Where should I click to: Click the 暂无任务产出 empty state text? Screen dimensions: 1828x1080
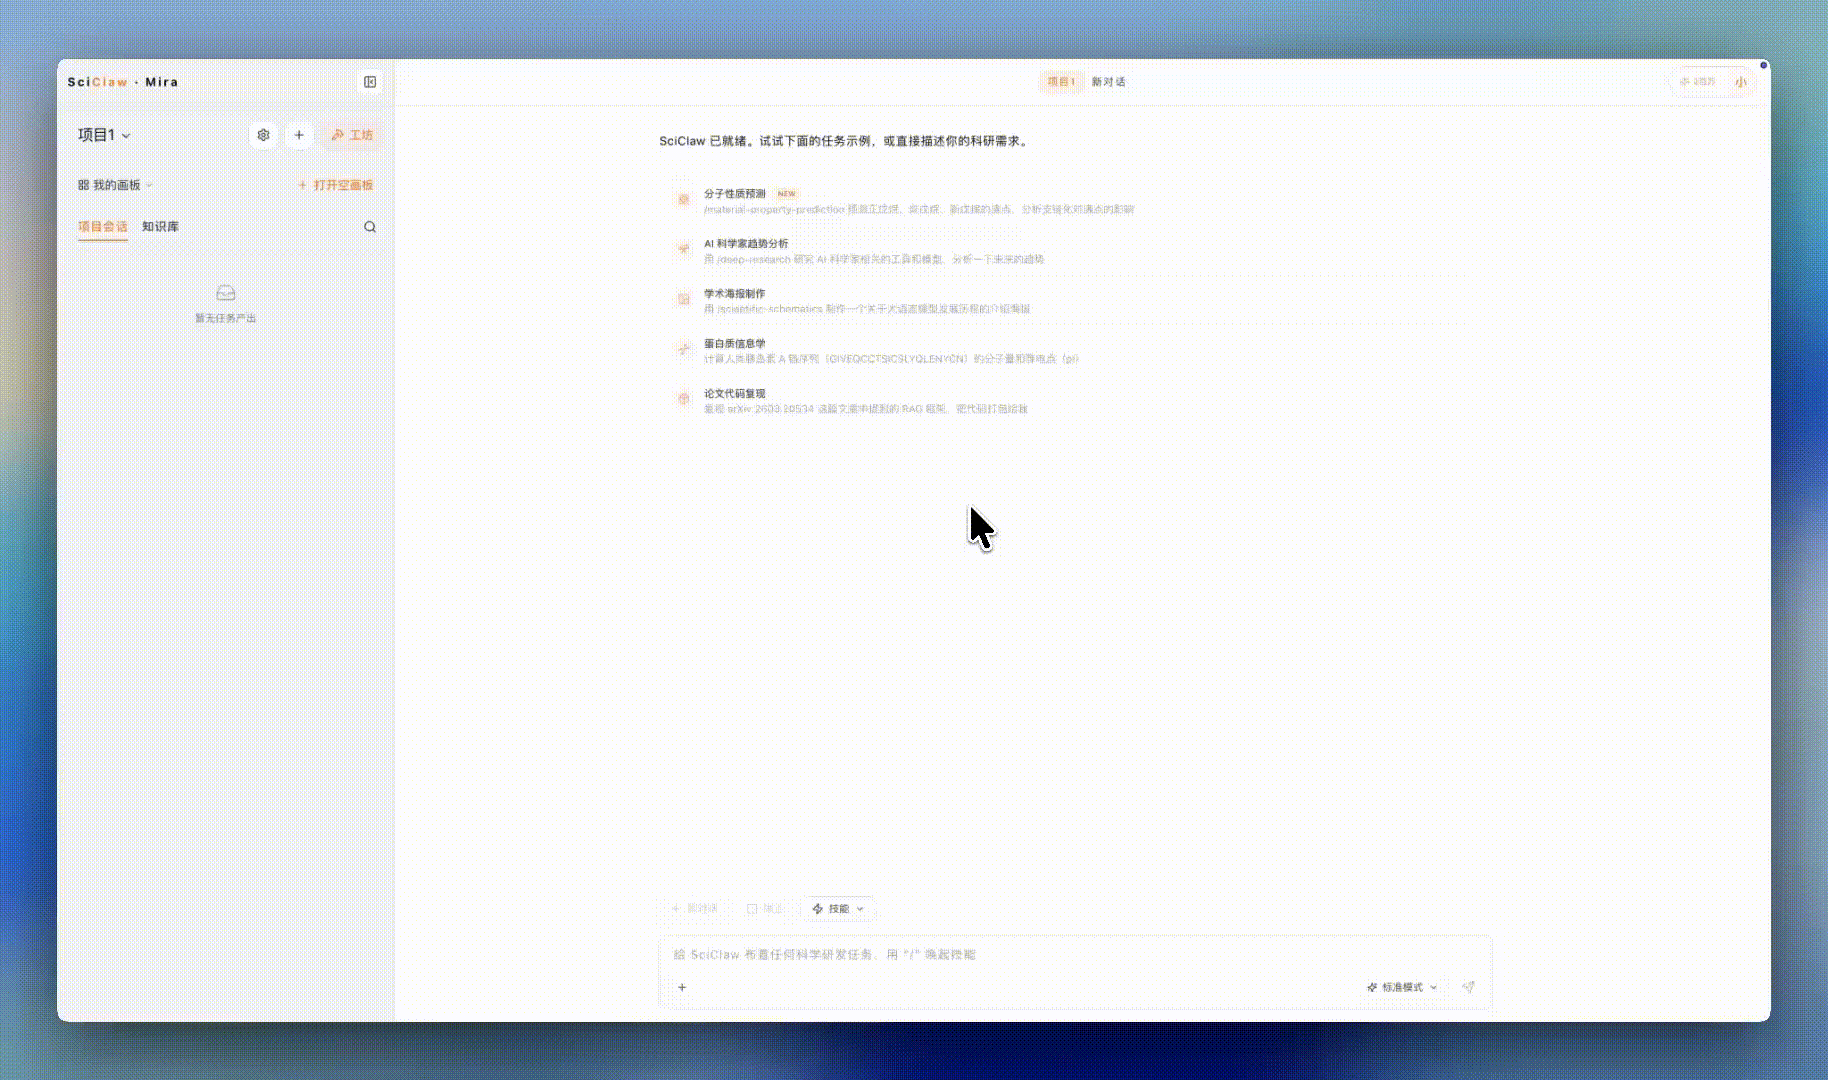tap(226, 319)
